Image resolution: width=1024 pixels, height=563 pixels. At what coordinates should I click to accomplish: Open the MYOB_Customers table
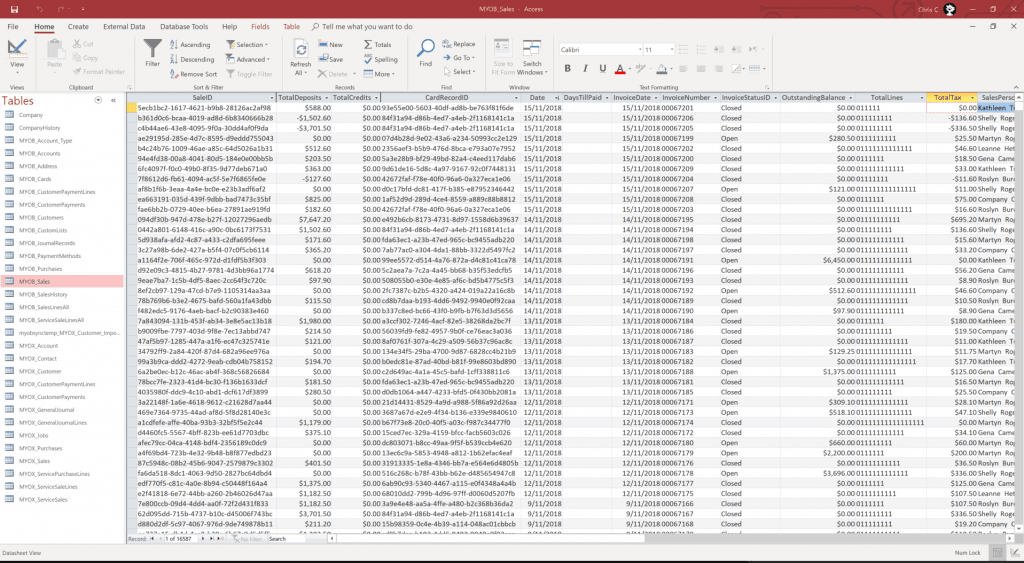click(41, 217)
